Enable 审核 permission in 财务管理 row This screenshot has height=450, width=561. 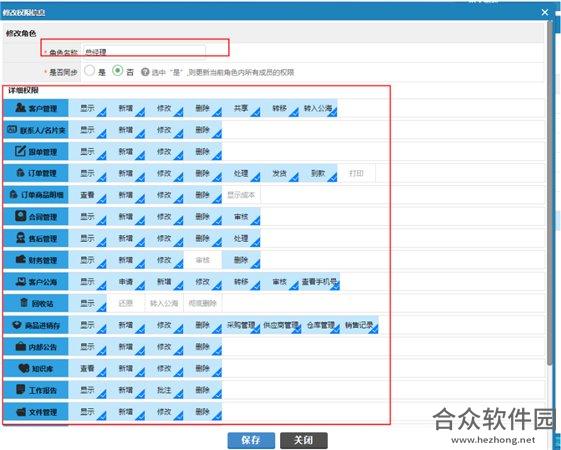[203, 260]
